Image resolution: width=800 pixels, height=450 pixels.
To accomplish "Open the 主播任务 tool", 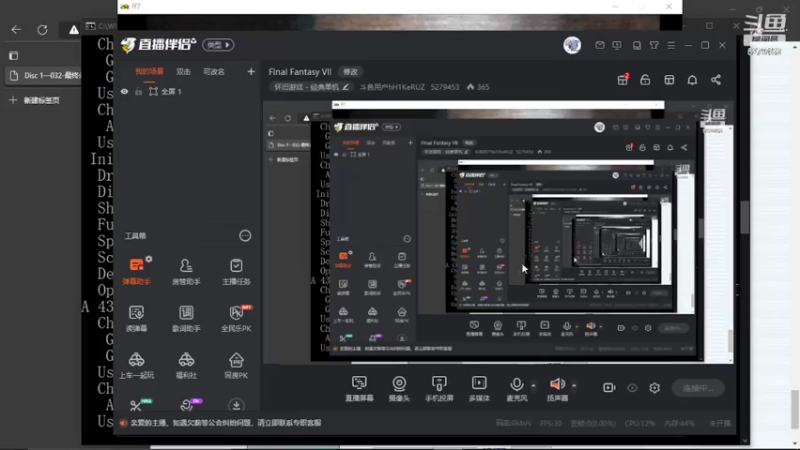I will [x=236, y=271].
